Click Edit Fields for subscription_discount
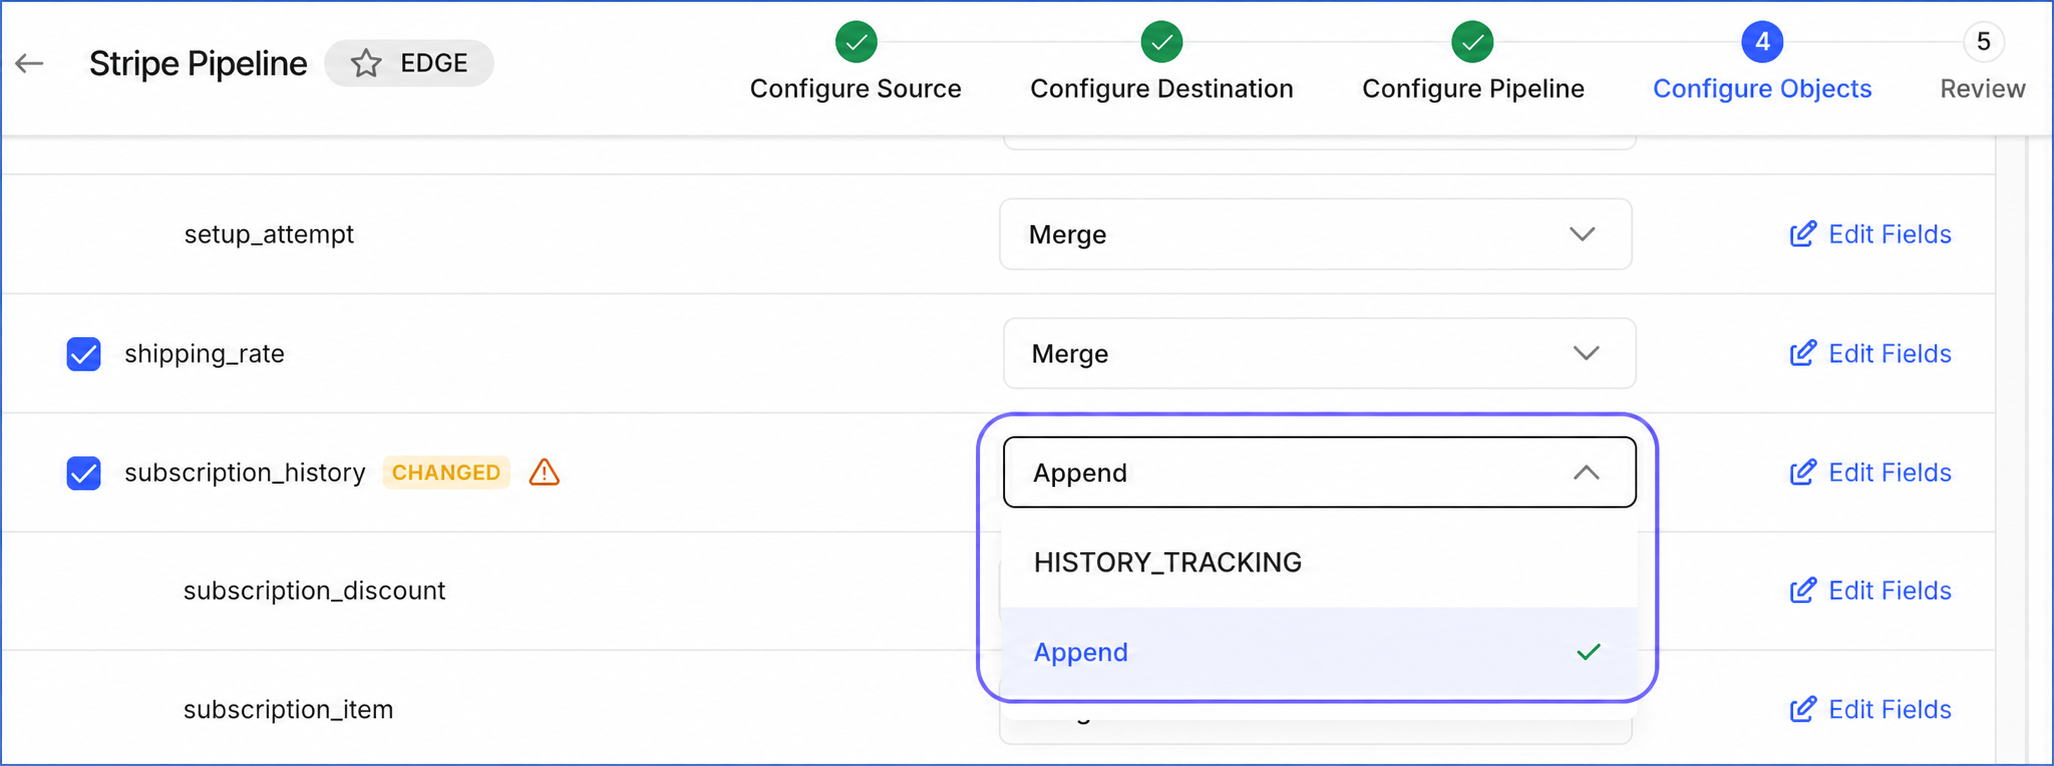The width and height of the screenshot is (2054, 766). (x=1870, y=590)
